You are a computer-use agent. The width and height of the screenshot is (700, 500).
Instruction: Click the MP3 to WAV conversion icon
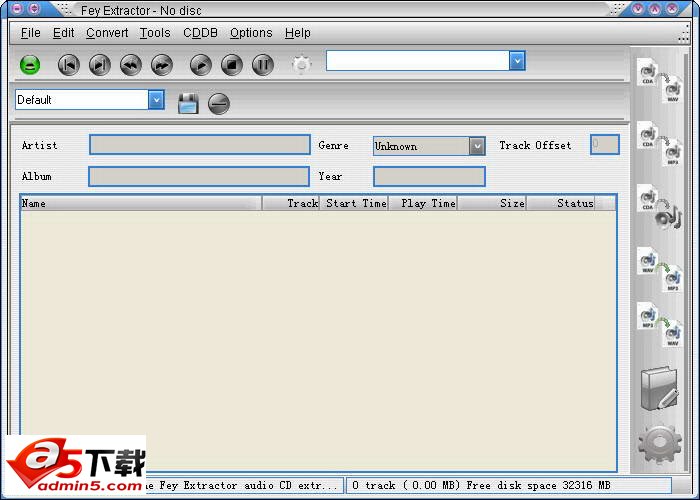(659, 328)
